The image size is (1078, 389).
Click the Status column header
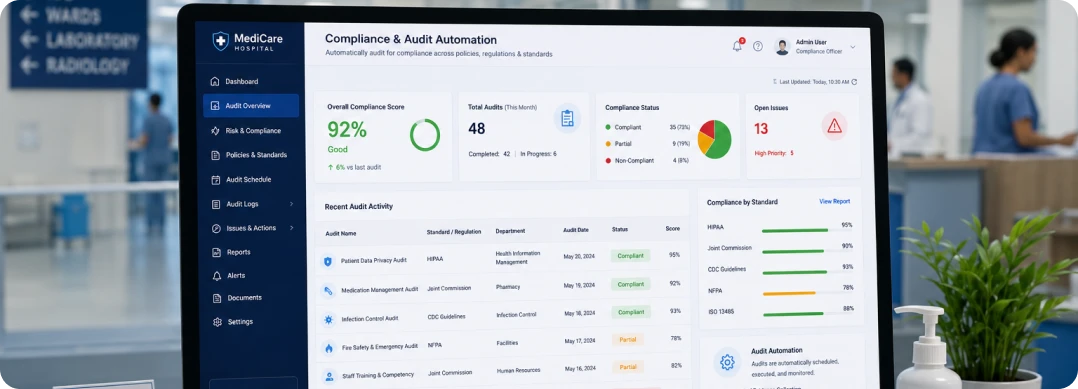(x=619, y=230)
